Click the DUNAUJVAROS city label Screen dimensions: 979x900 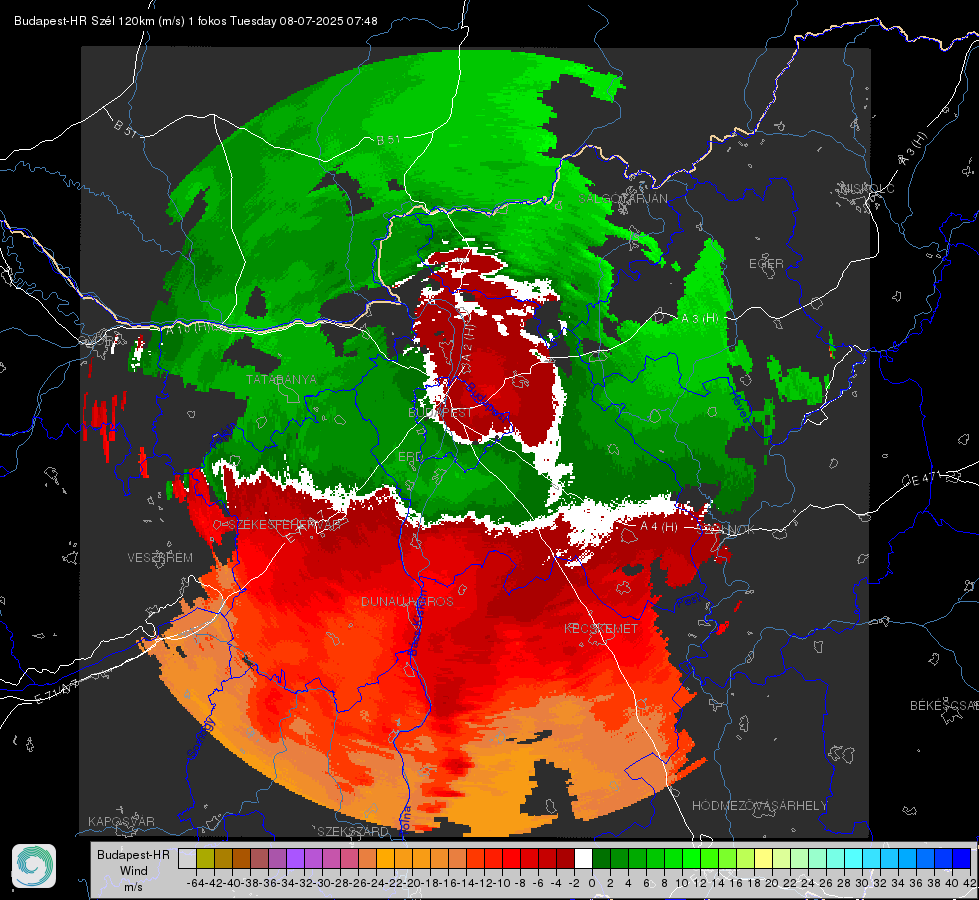(x=407, y=601)
